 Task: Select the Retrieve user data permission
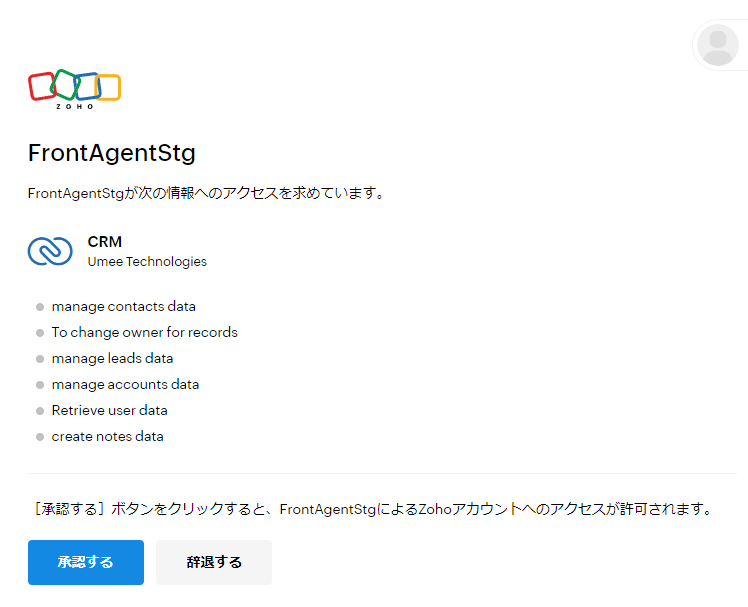[x=110, y=411]
